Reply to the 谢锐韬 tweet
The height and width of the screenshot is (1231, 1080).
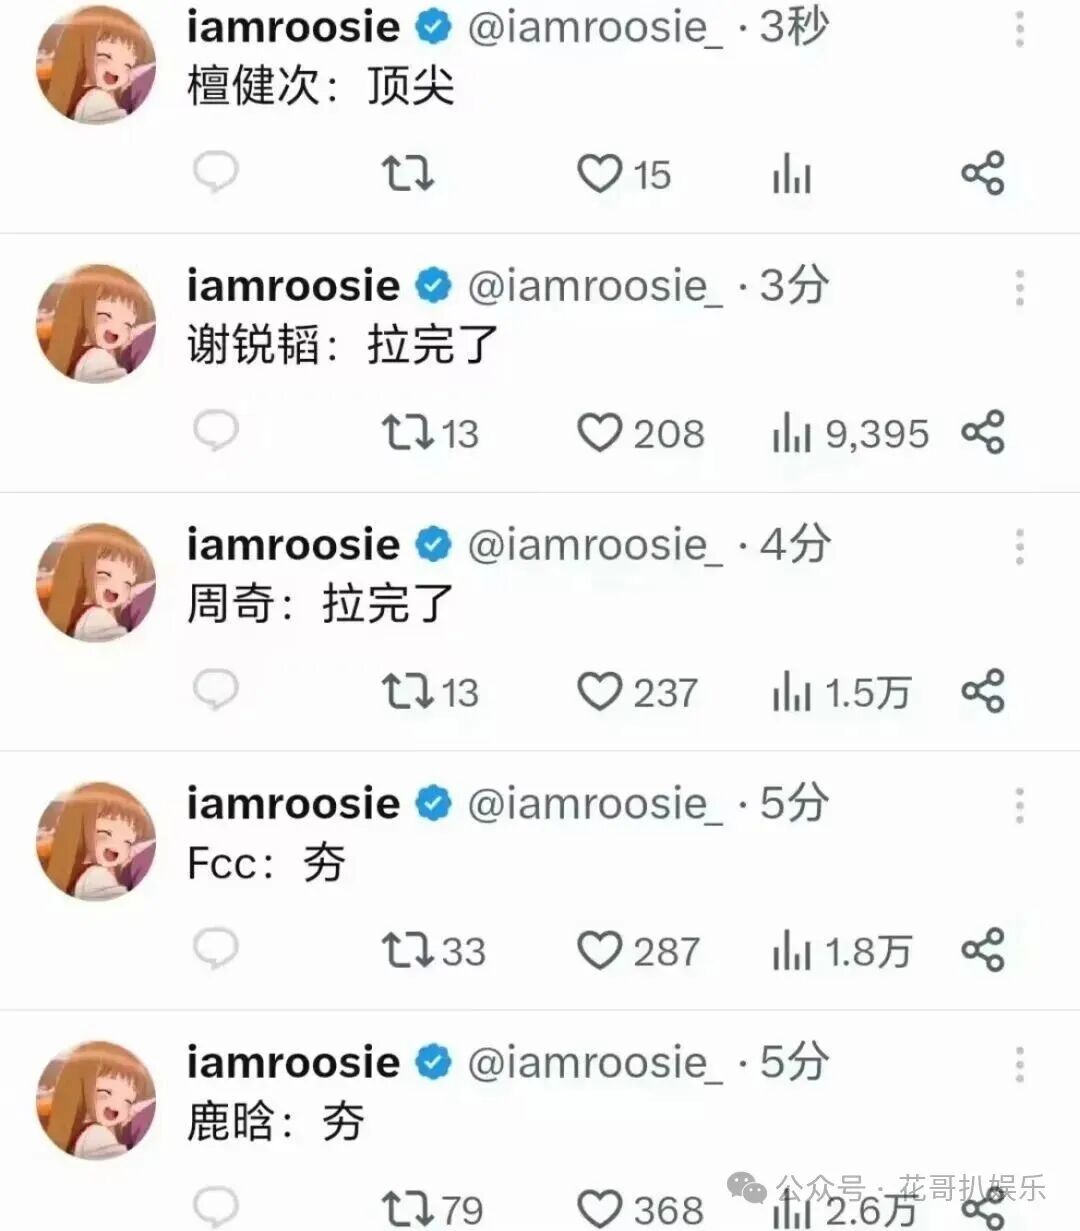216,431
